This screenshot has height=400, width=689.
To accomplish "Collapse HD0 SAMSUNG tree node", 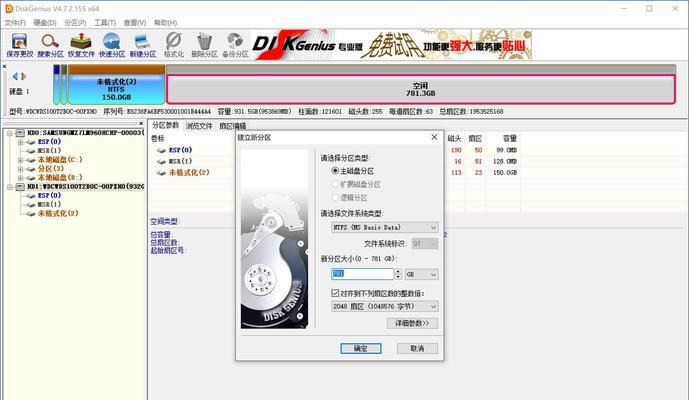I will 10,133.
